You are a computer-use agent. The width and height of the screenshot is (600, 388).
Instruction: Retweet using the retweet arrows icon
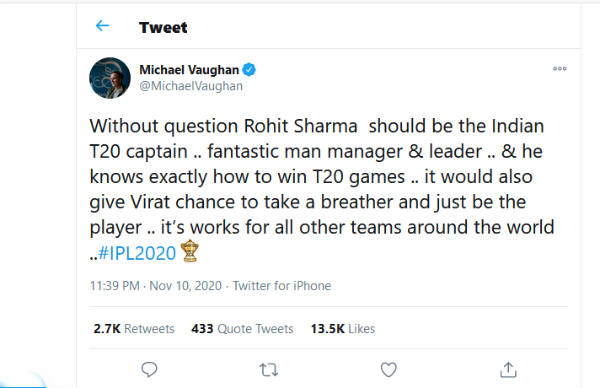pyautogui.click(x=269, y=370)
